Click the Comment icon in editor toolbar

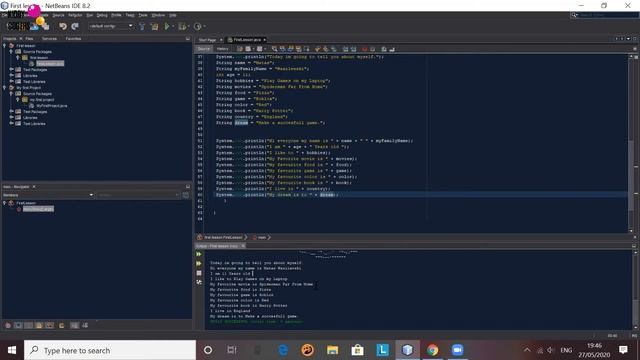point(384,49)
